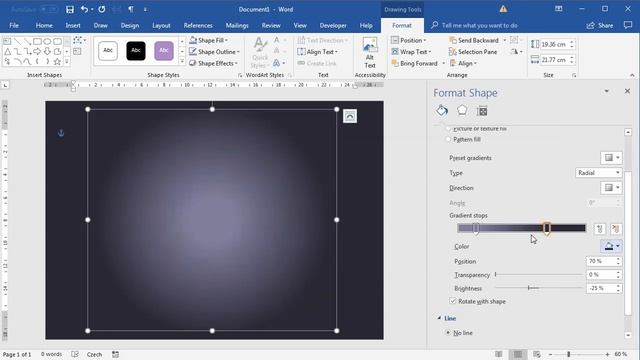
Task: Switch to the Insert tab
Action: point(73,25)
